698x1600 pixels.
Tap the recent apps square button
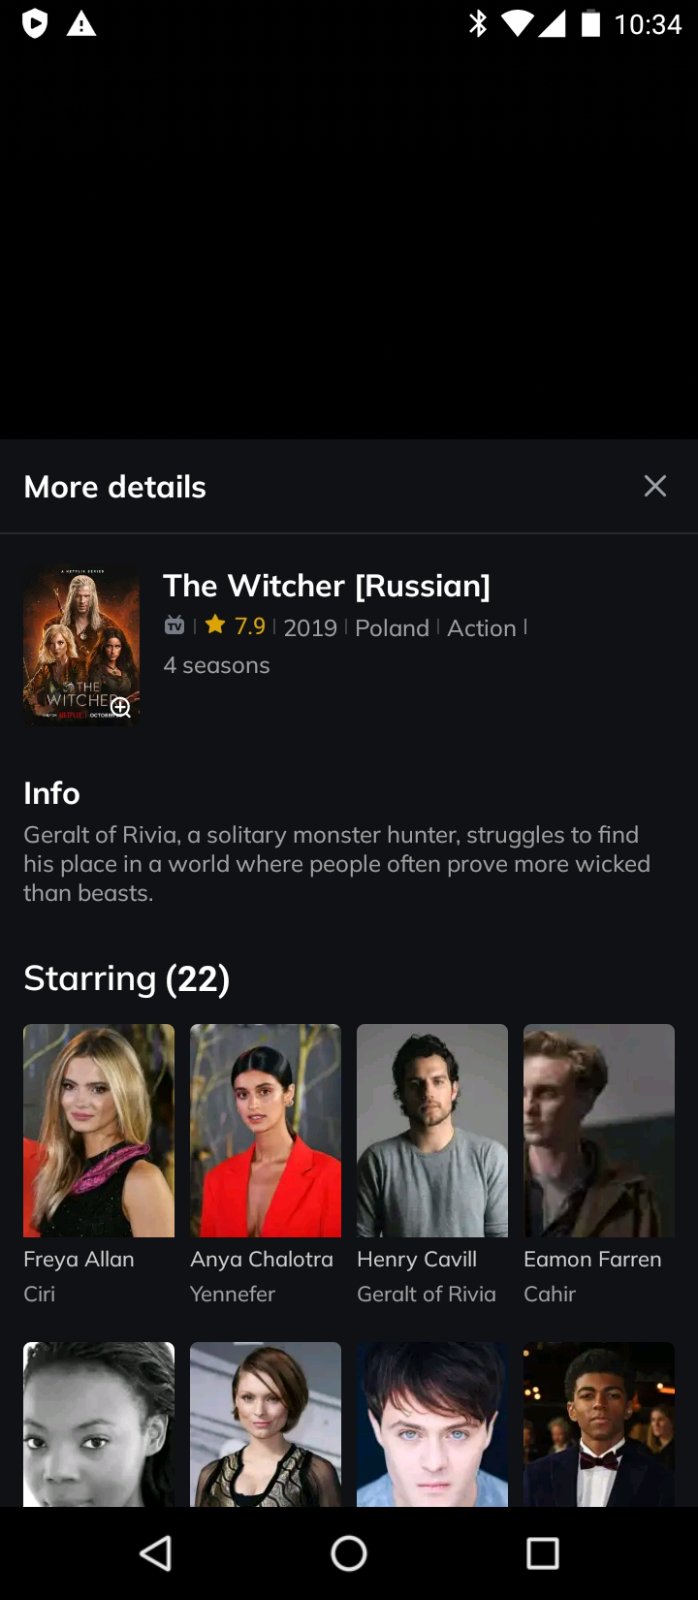coord(542,1553)
